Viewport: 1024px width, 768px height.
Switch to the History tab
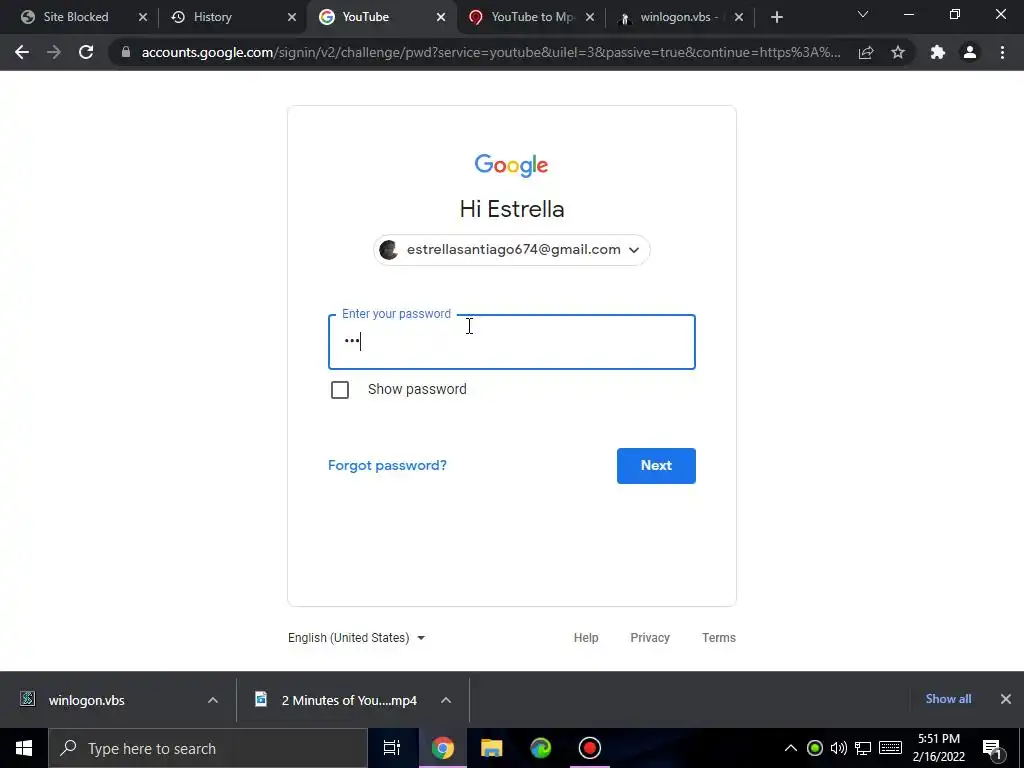pyautogui.click(x=233, y=17)
